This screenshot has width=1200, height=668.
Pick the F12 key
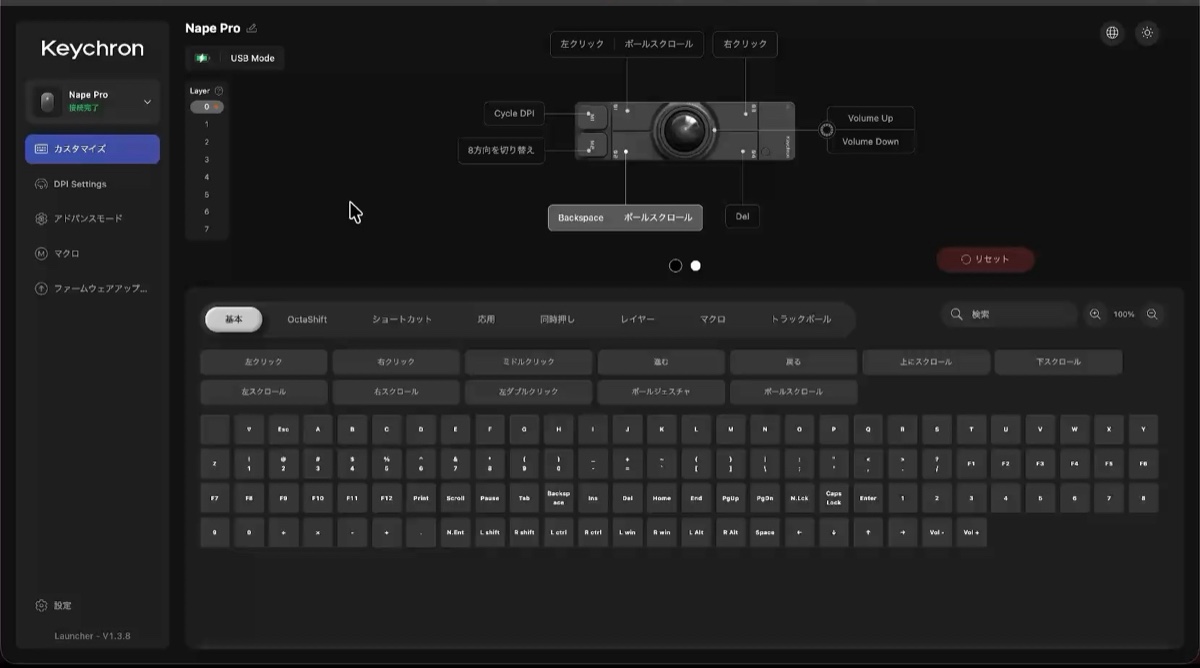point(386,498)
